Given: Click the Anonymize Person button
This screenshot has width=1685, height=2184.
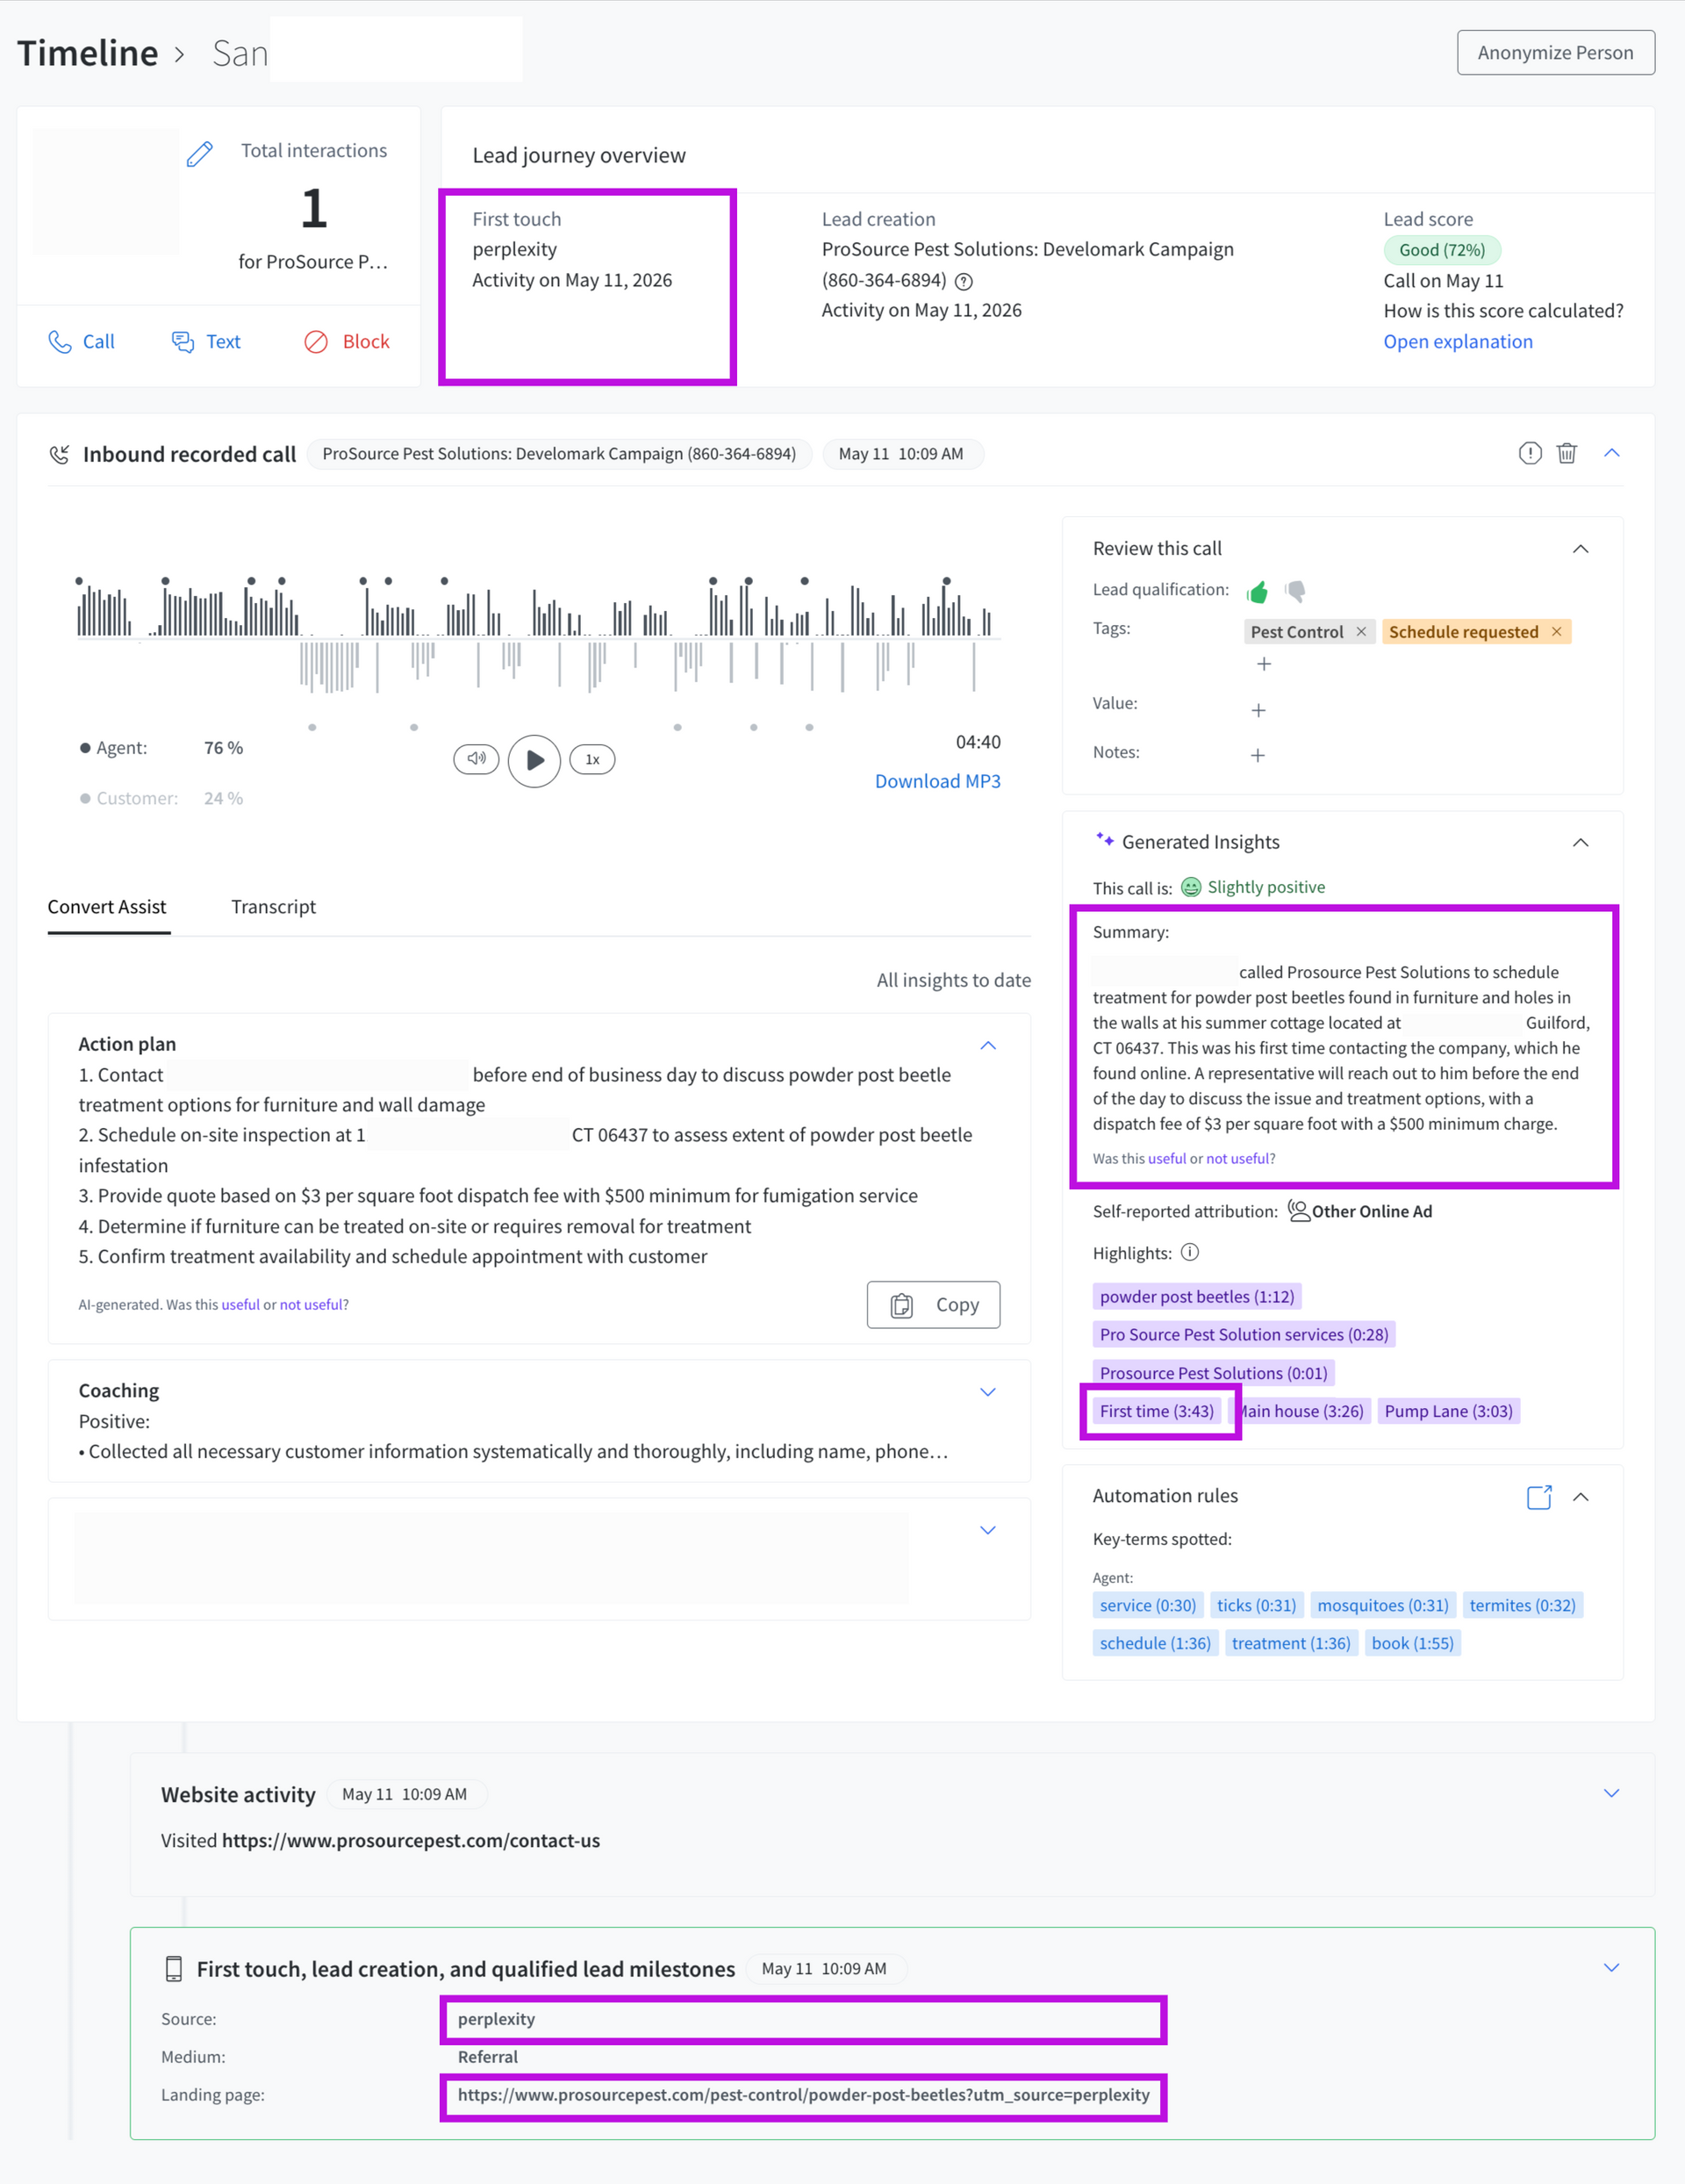Looking at the screenshot, I should (1555, 53).
